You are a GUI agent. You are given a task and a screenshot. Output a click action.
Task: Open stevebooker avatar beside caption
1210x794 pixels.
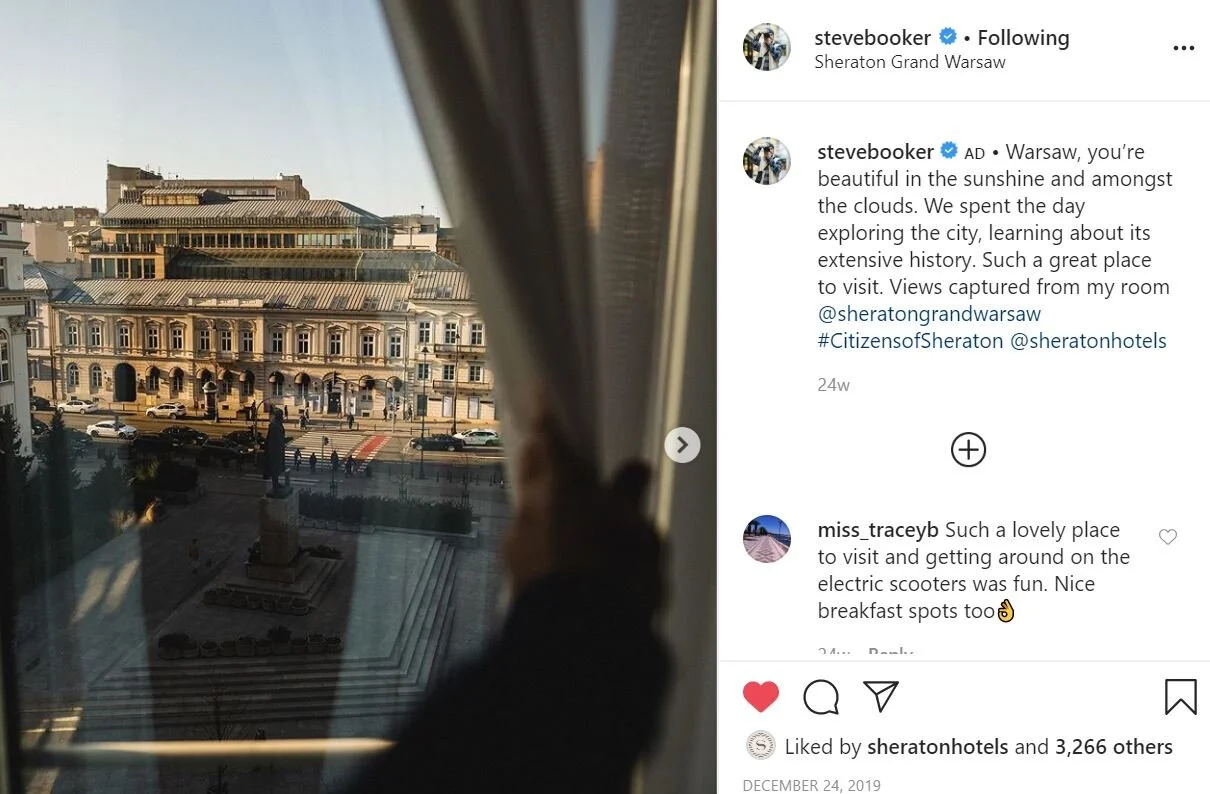click(x=767, y=161)
